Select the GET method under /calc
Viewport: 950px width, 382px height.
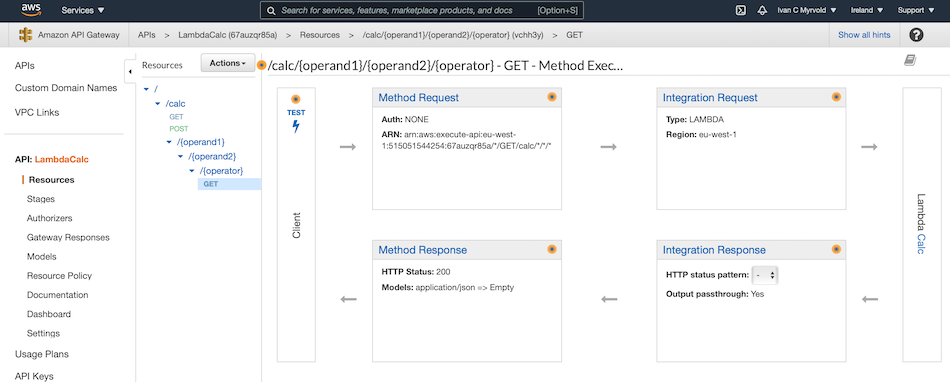coord(176,116)
